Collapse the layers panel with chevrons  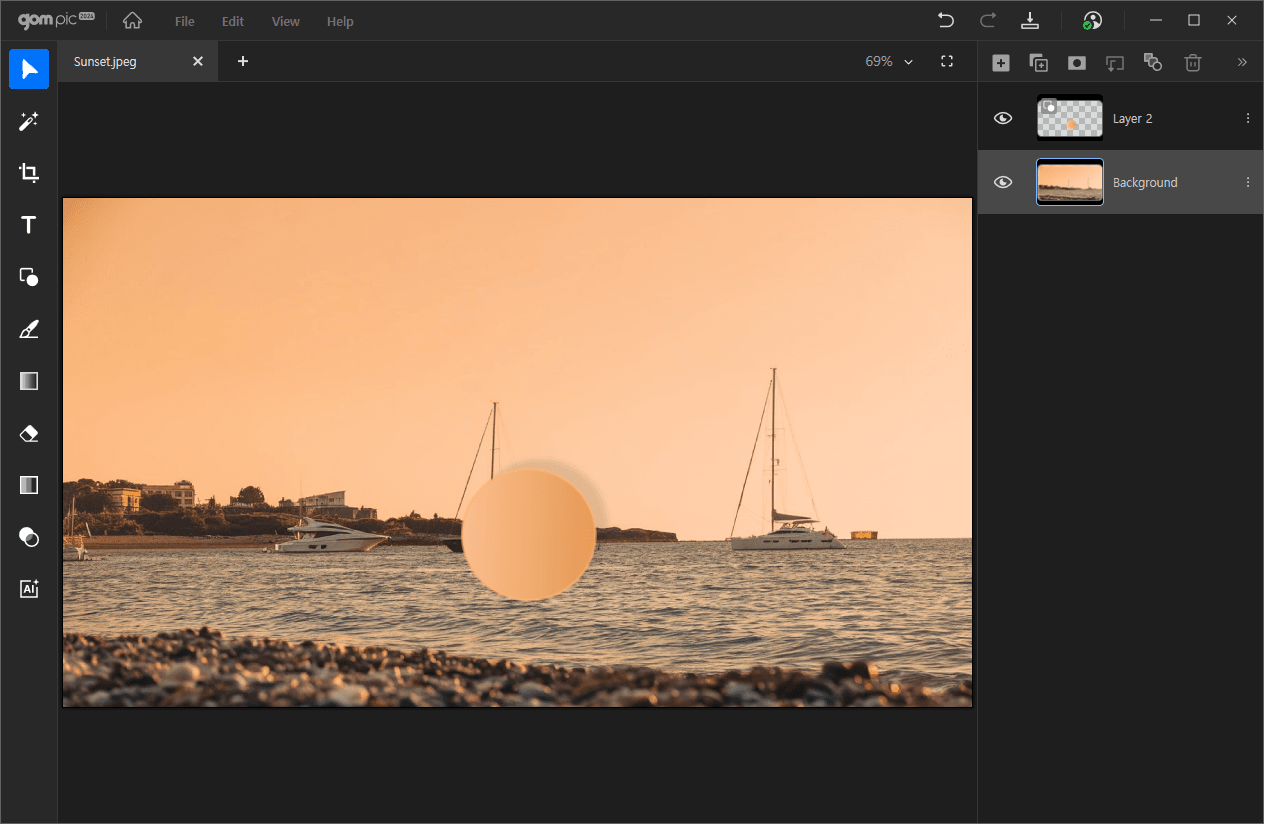pos(1242,62)
